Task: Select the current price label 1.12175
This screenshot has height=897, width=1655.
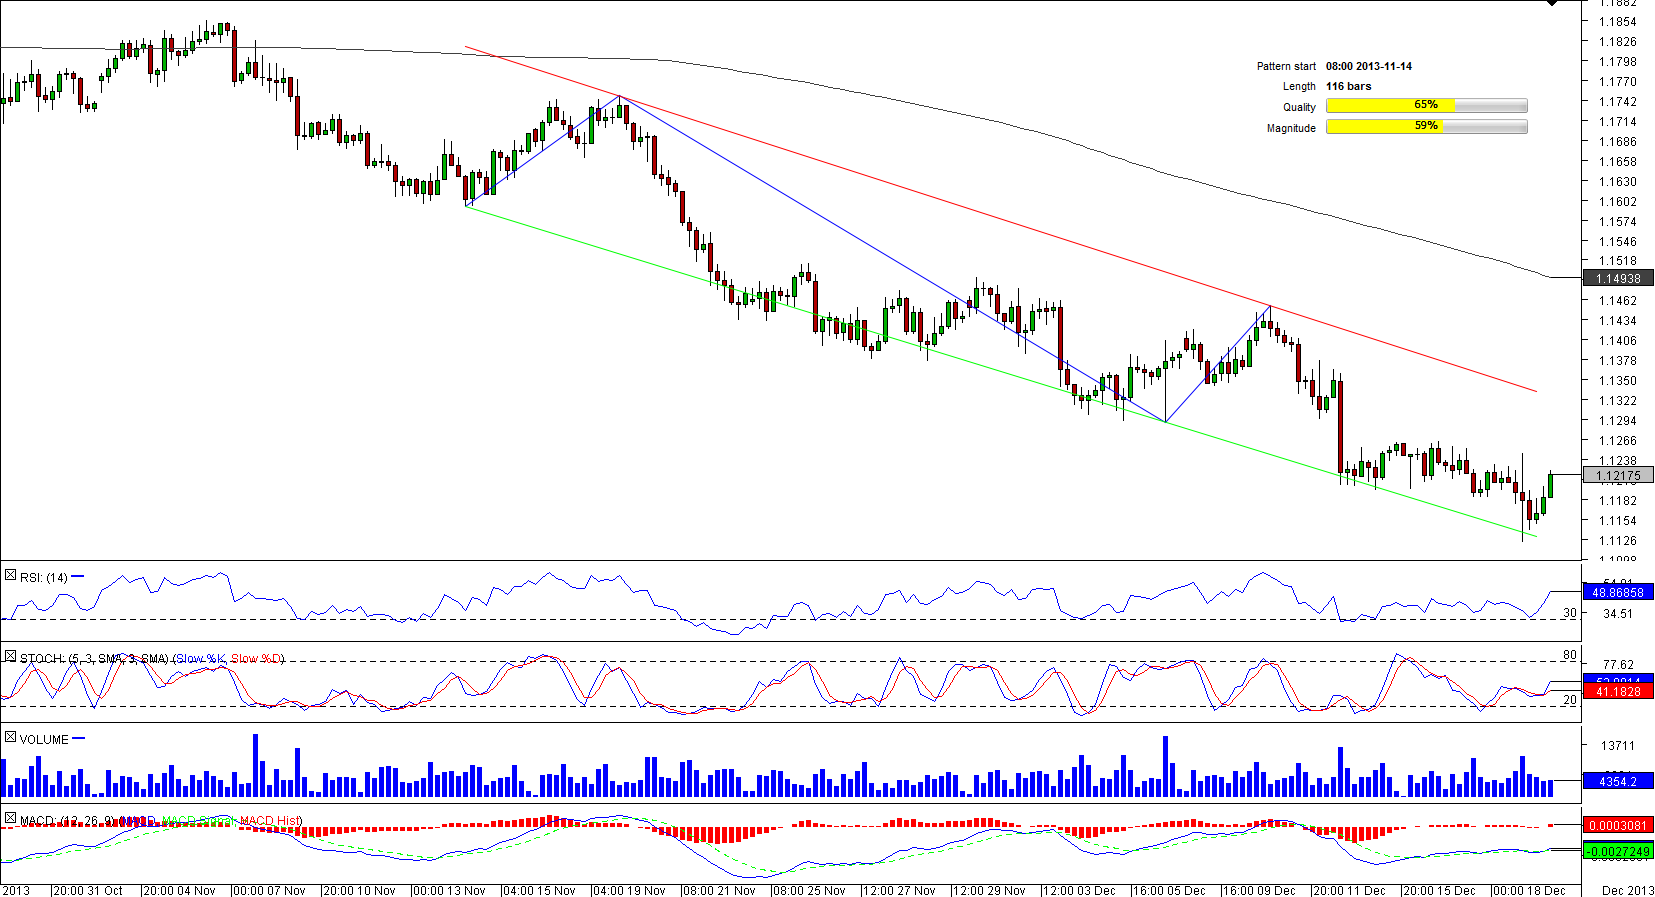Action: [x=1617, y=476]
